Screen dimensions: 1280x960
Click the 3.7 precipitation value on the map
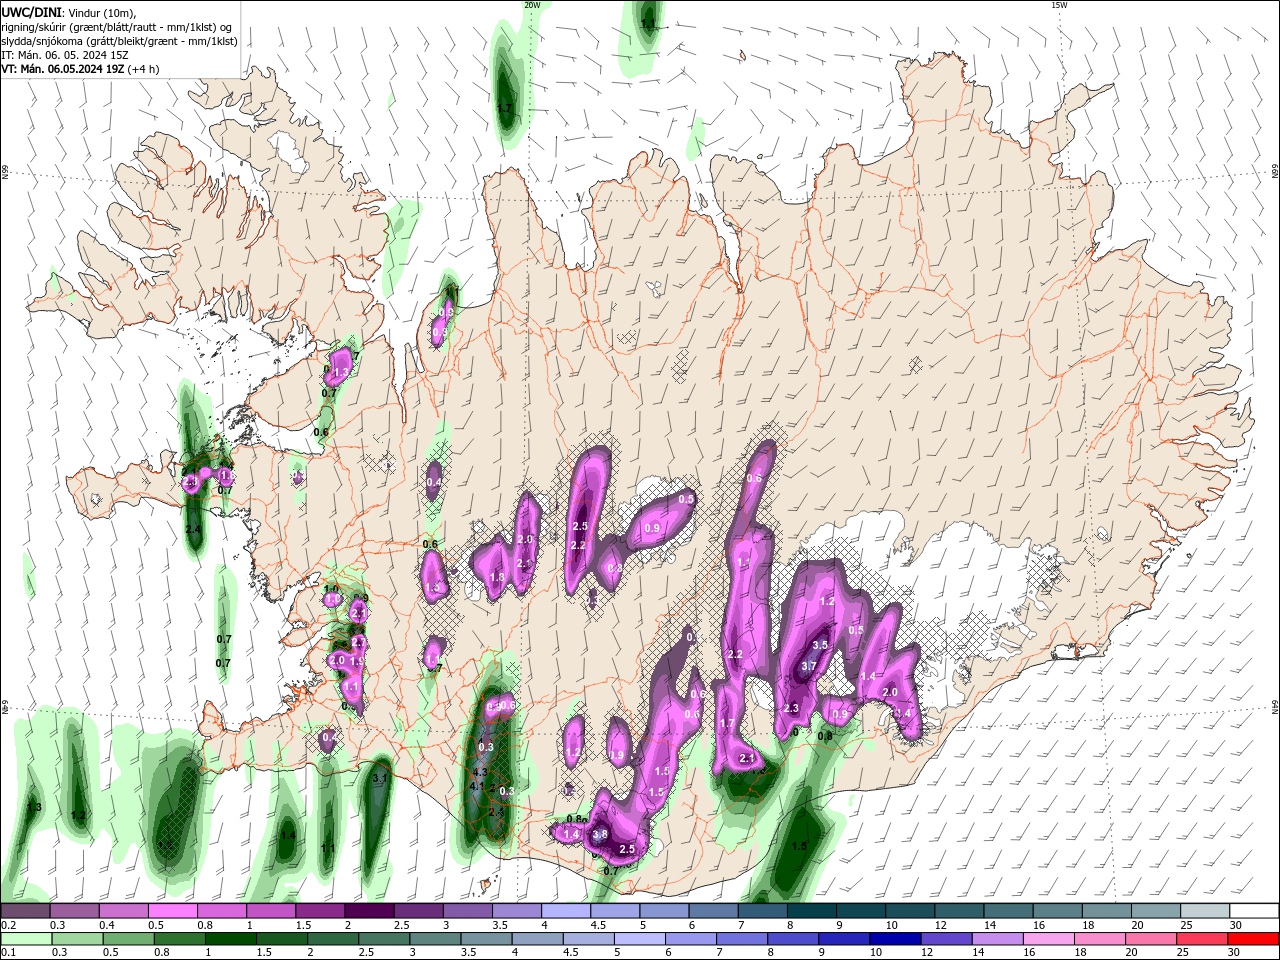pos(809,666)
